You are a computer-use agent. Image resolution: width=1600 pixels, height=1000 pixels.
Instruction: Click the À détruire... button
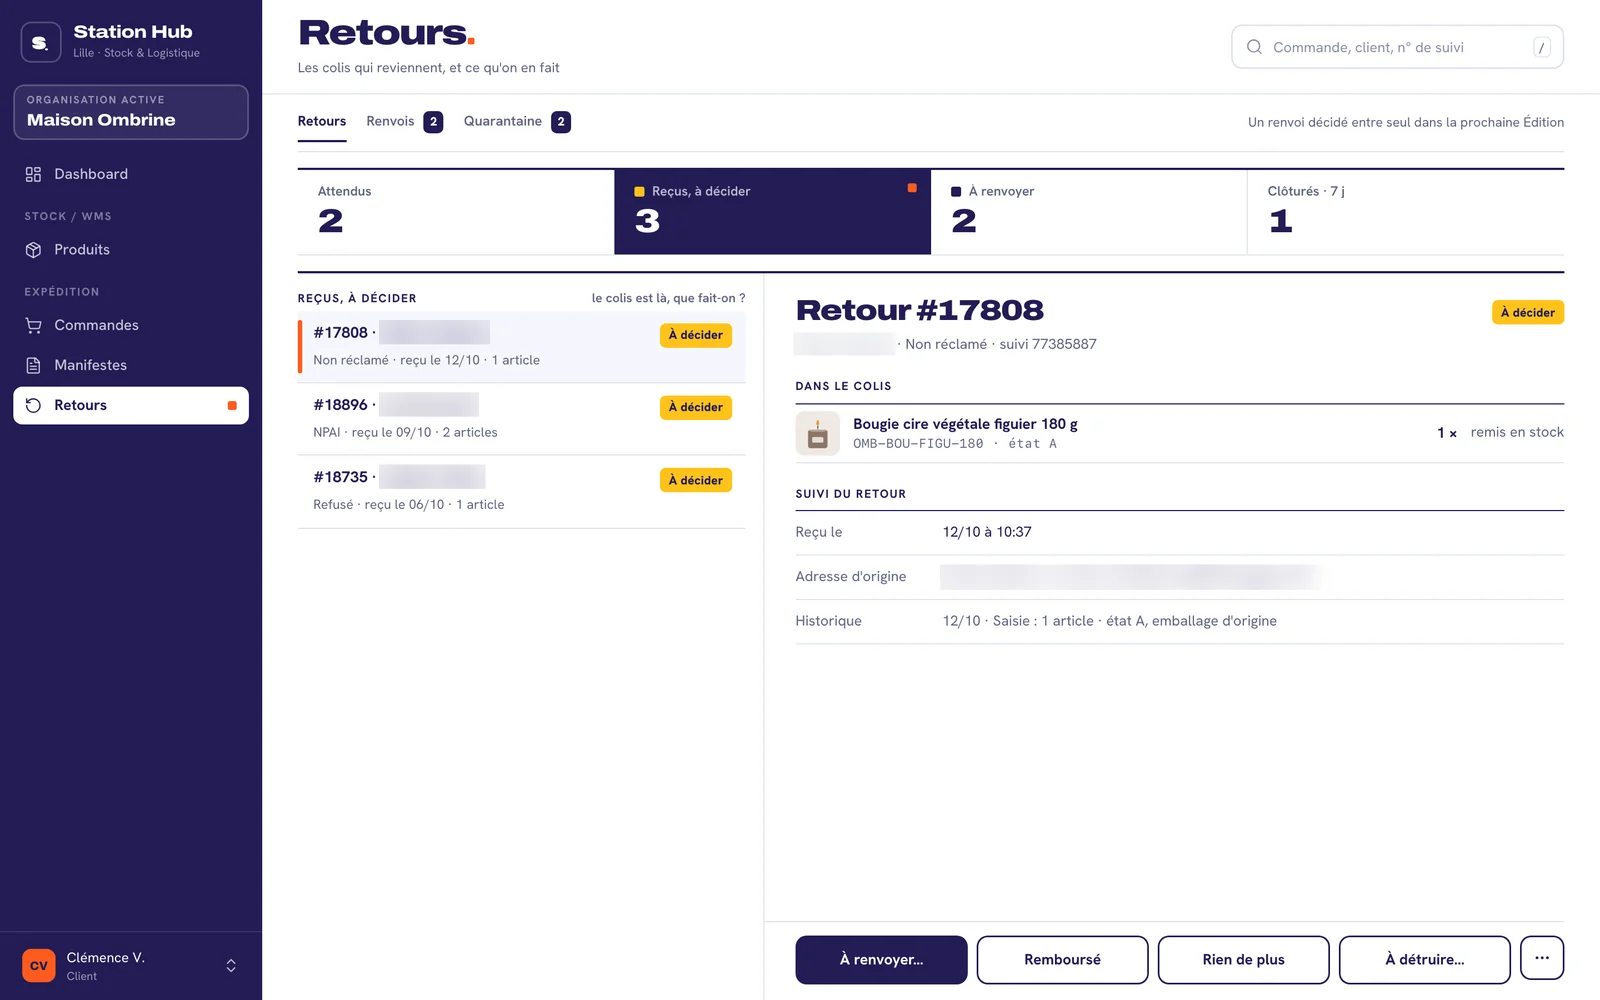tap(1424, 960)
